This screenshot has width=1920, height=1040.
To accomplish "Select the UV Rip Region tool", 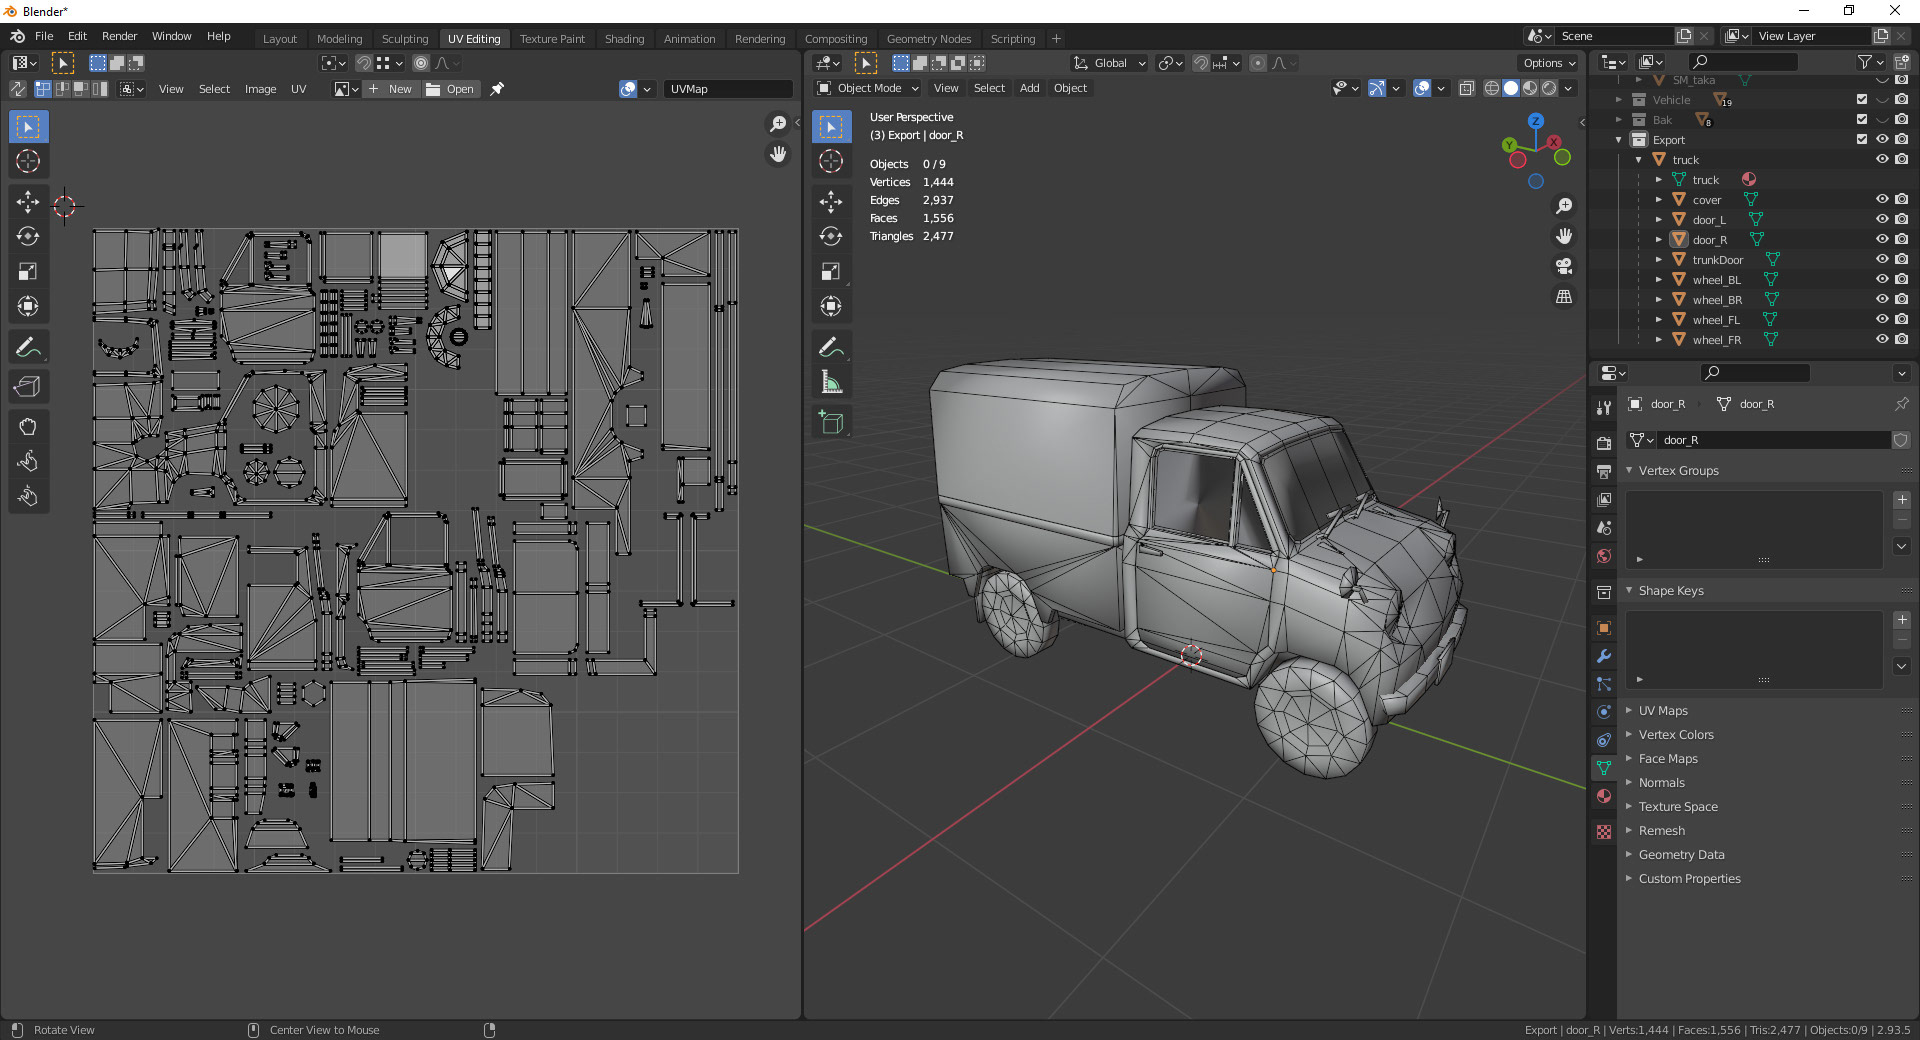I will click(28, 387).
